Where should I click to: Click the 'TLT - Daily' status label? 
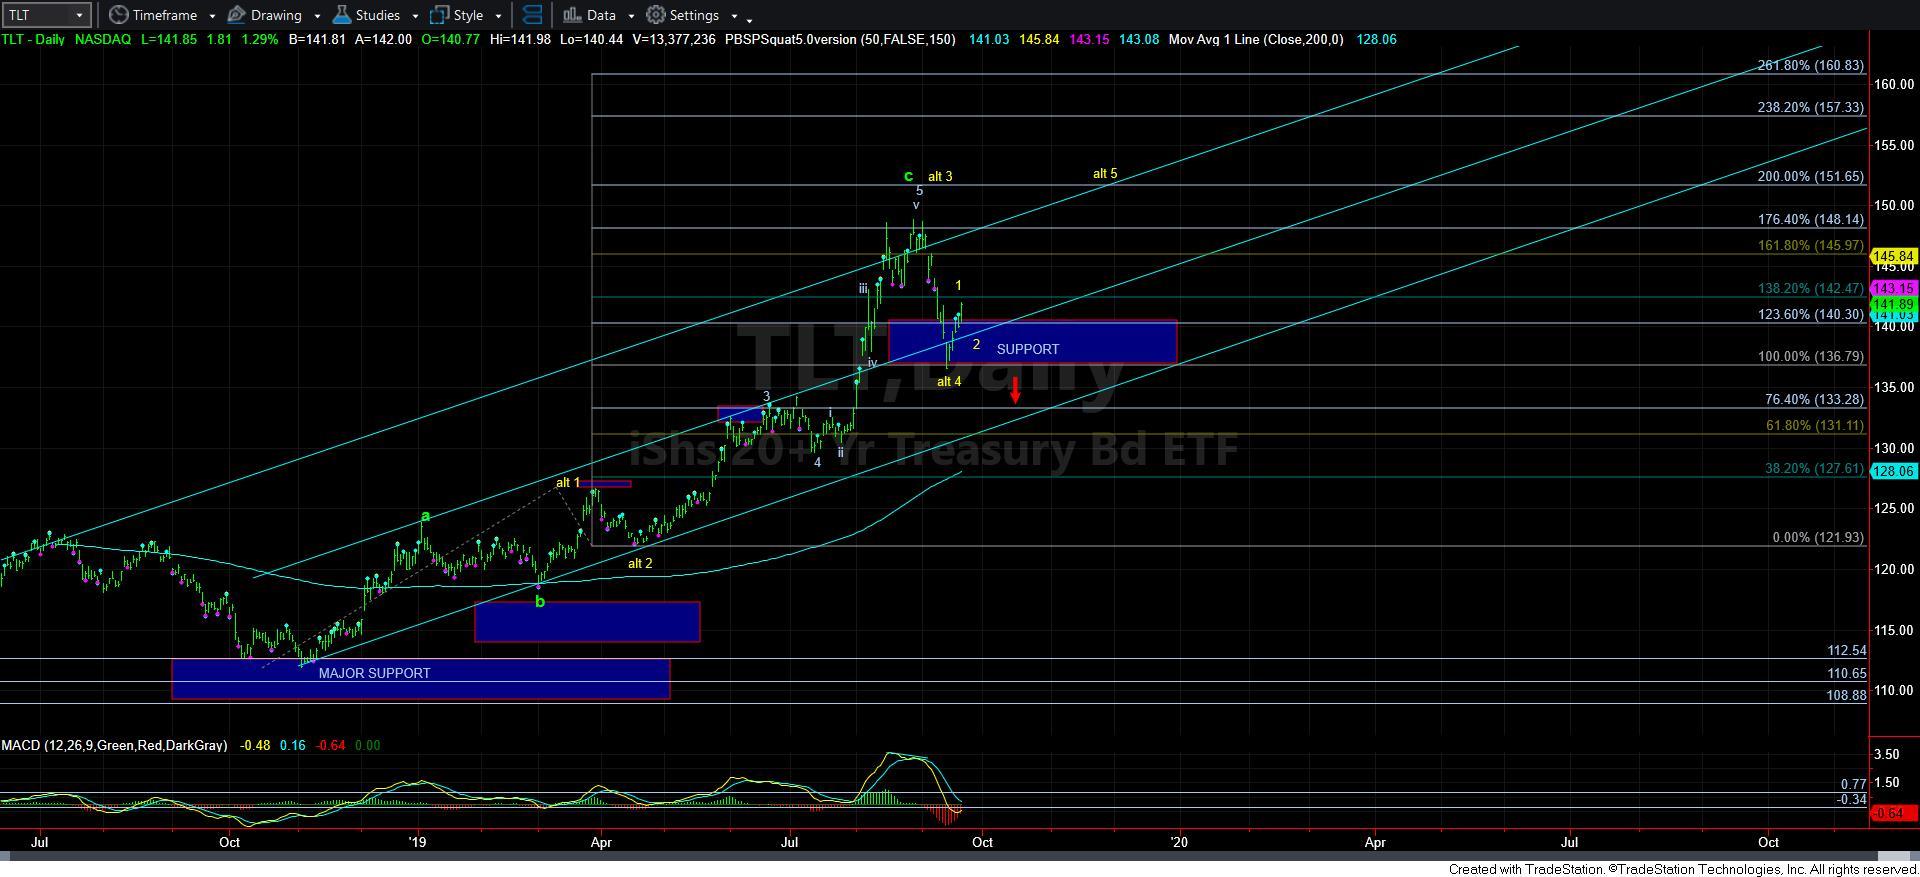point(34,39)
